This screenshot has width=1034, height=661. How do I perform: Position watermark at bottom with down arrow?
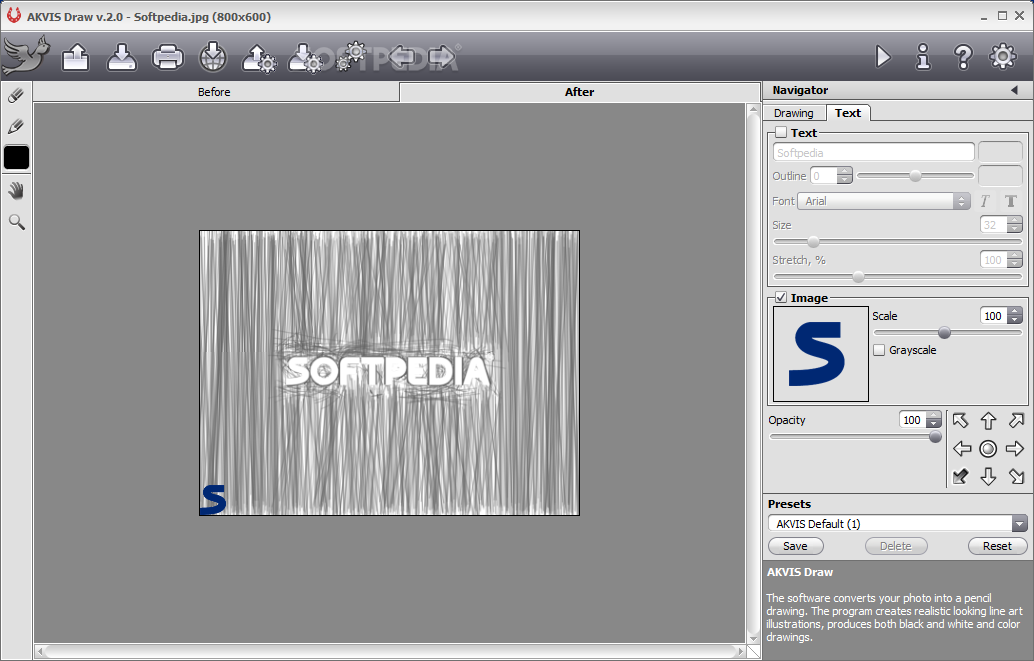pos(988,476)
